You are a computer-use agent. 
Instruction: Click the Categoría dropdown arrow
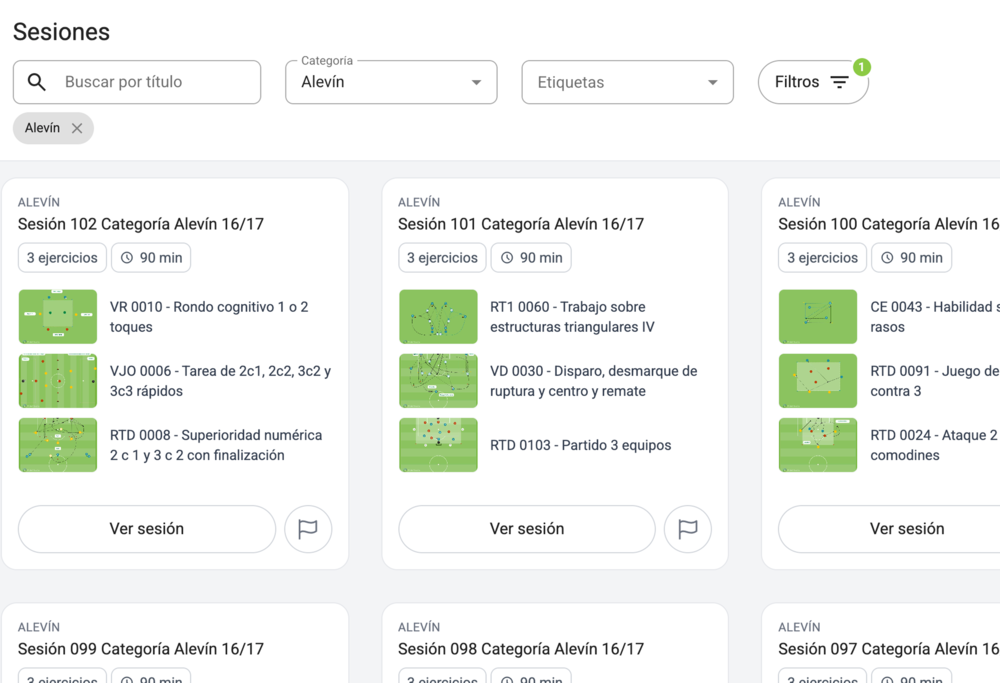click(x=478, y=82)
